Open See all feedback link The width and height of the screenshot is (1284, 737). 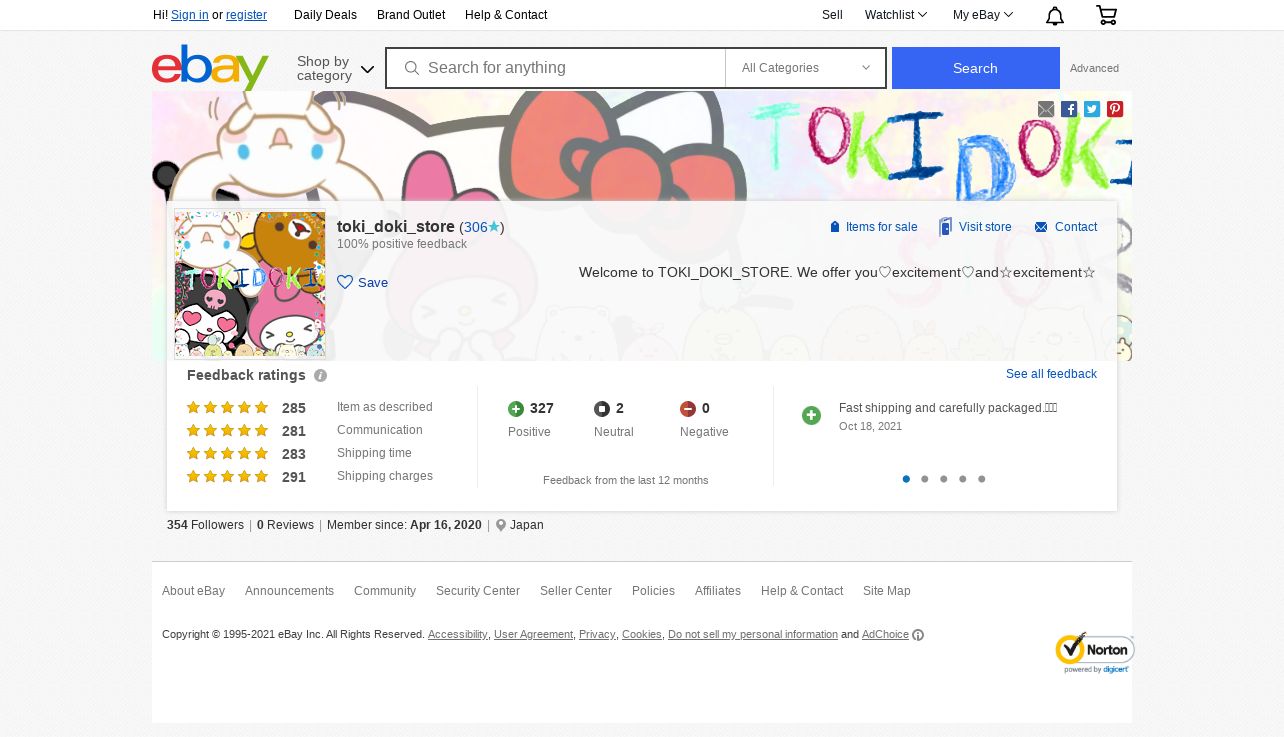point(1051,374)
